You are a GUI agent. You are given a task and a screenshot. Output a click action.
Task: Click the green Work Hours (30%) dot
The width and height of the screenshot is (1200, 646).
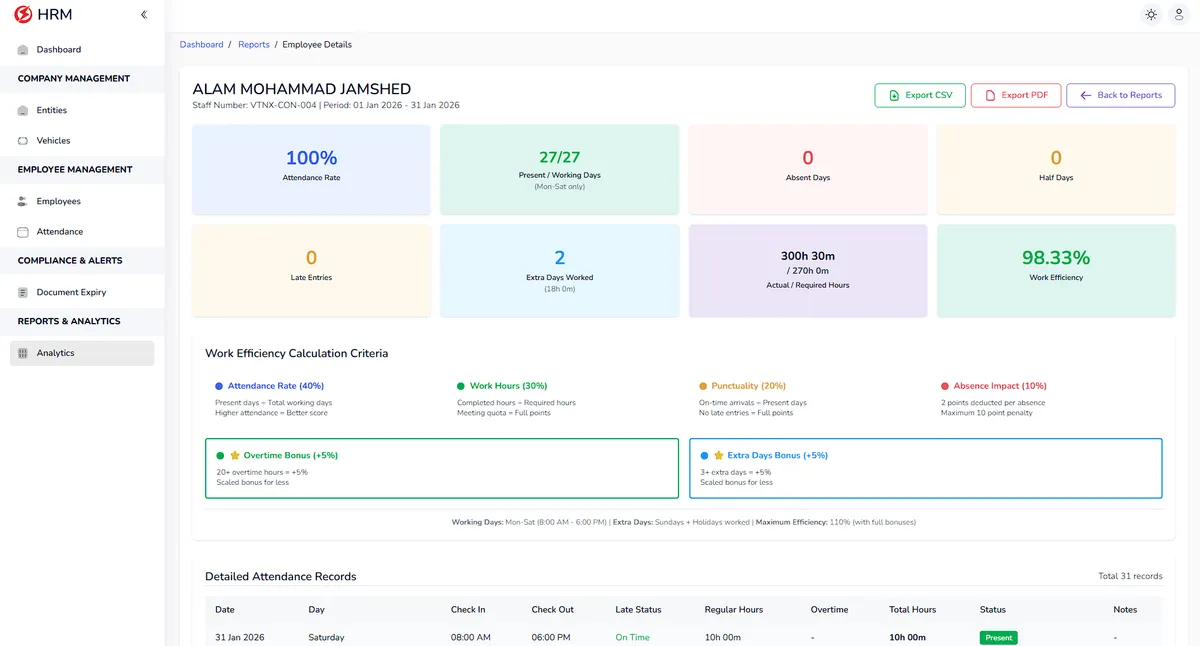click(461, 386)
